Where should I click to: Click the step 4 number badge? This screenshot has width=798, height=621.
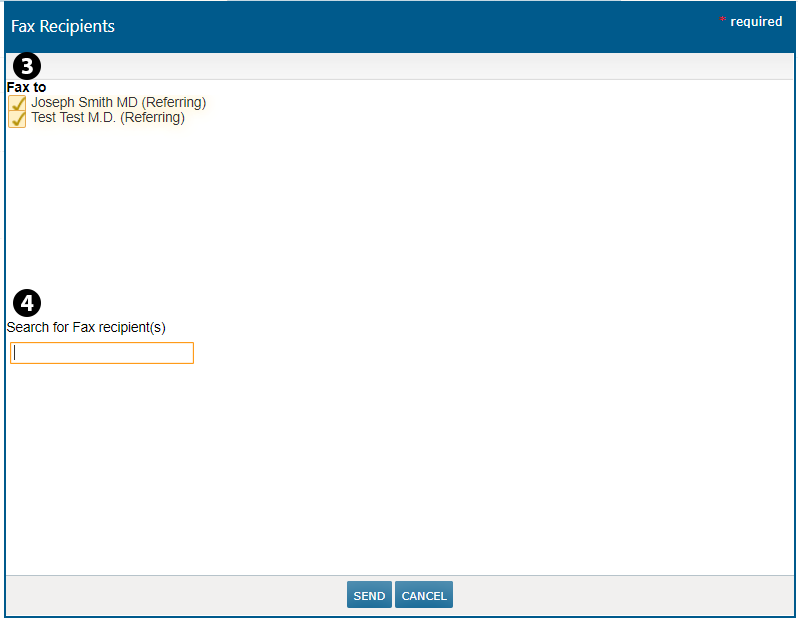(27, 302)
